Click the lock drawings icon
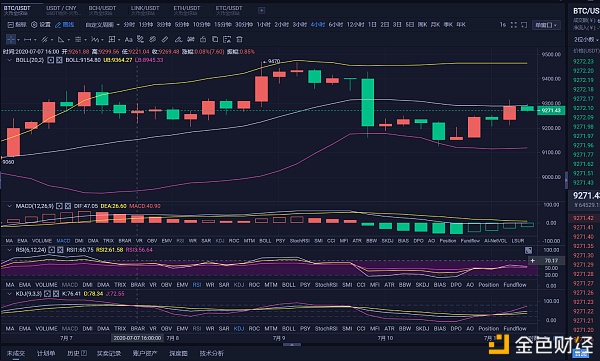Screen dimensions: 600x361 coord(203,39)
